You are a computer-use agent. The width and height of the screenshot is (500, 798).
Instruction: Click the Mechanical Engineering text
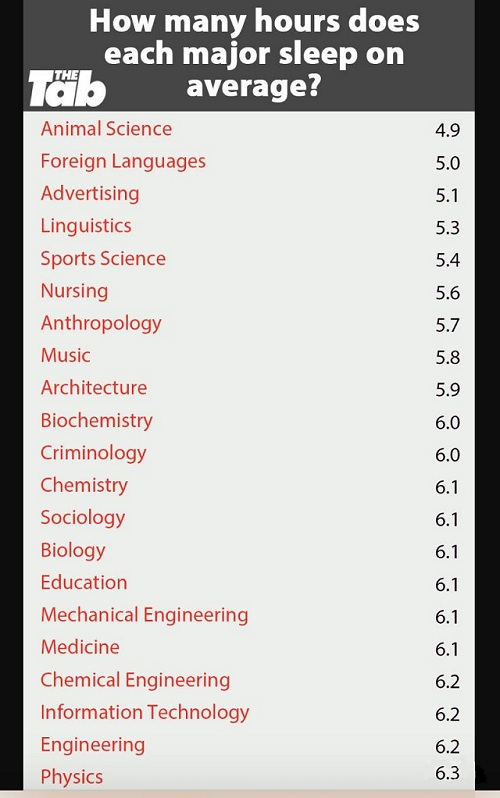[145, 615]
